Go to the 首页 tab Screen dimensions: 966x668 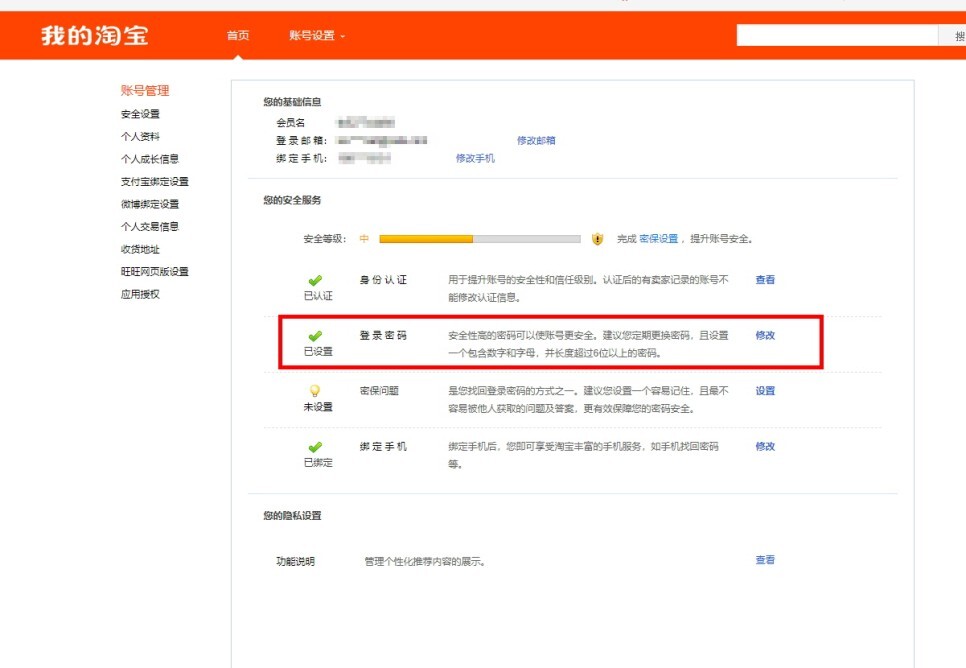(x=238, y=36)
